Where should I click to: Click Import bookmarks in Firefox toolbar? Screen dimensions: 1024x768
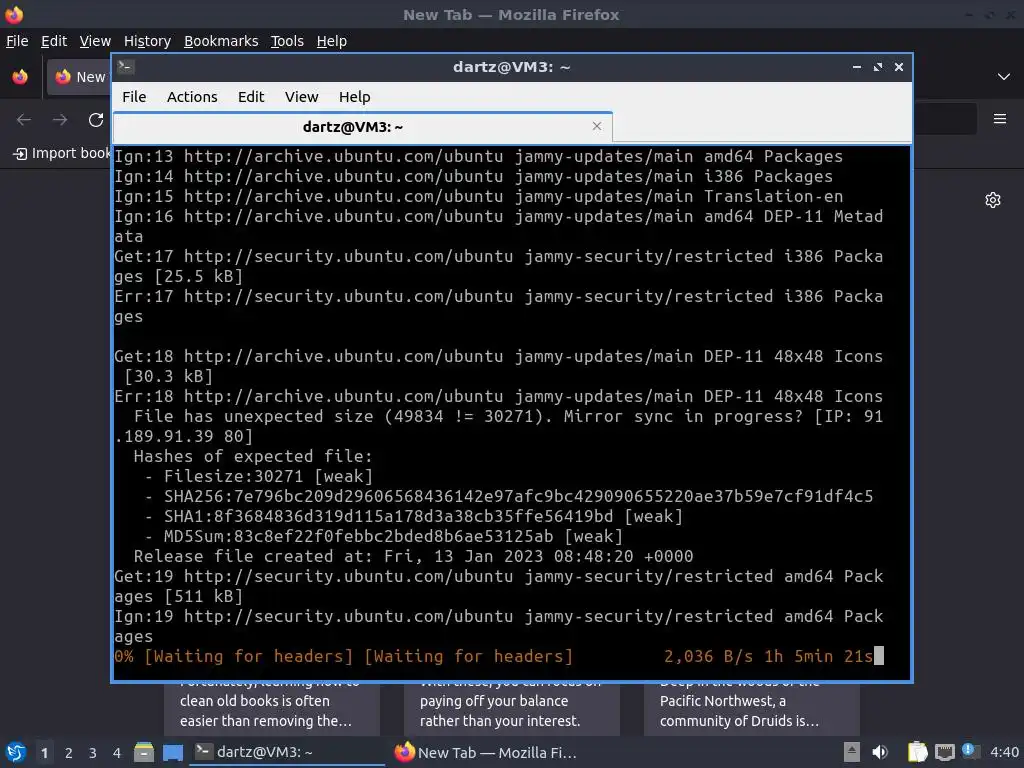[x=62, y=153]
